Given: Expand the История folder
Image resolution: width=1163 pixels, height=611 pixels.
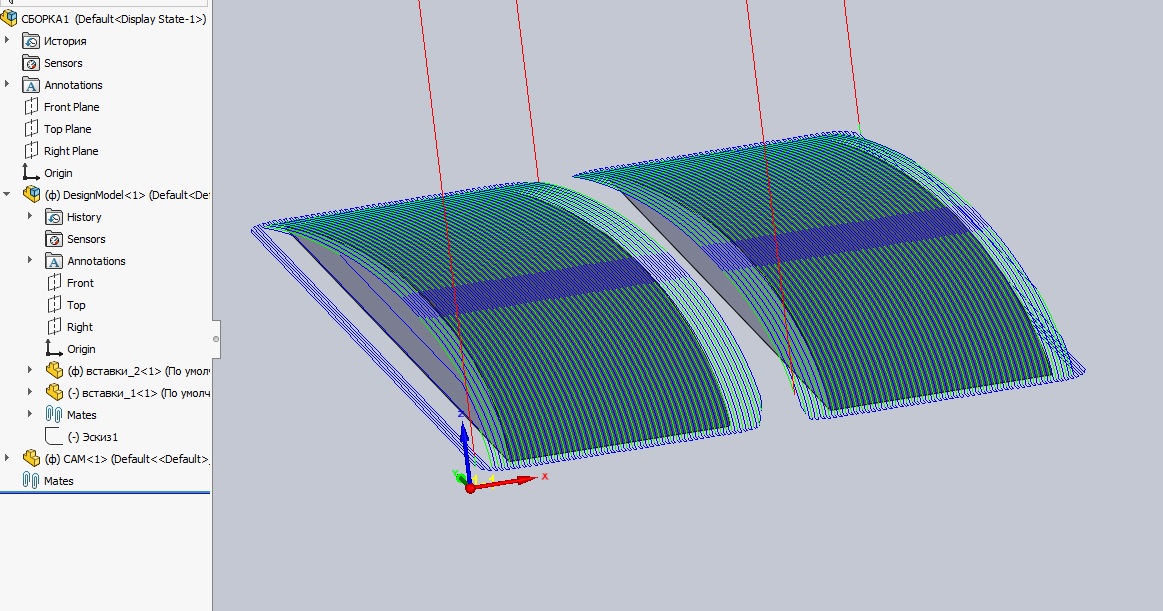Looking at the screenshot, I should [x=7, y=40].
